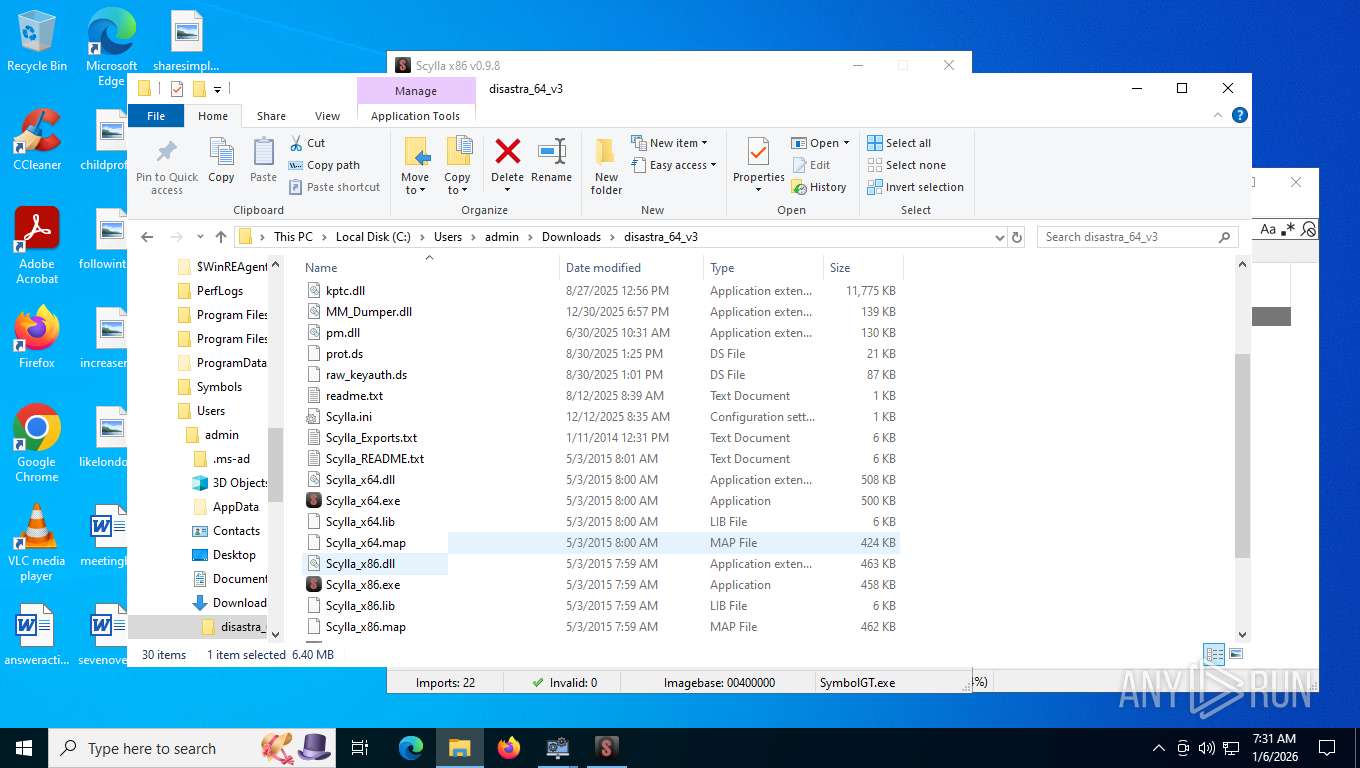1360x768 pixels.
Task: Sort by Type column header
Action: (x=763, y=267)
